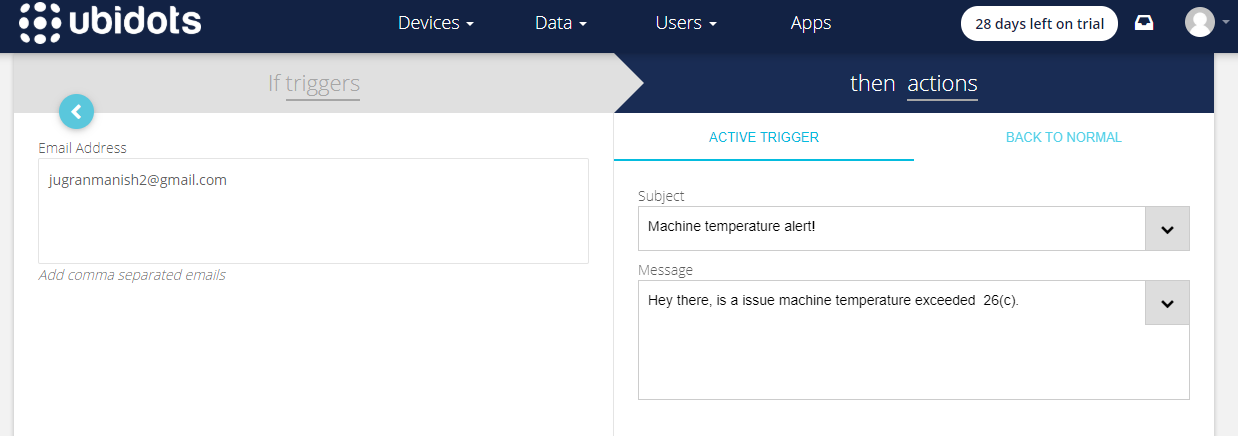The image size is (1238, 436).
Task: Expand the Subject variable dropdown arrow
Action: [1167, 229]
